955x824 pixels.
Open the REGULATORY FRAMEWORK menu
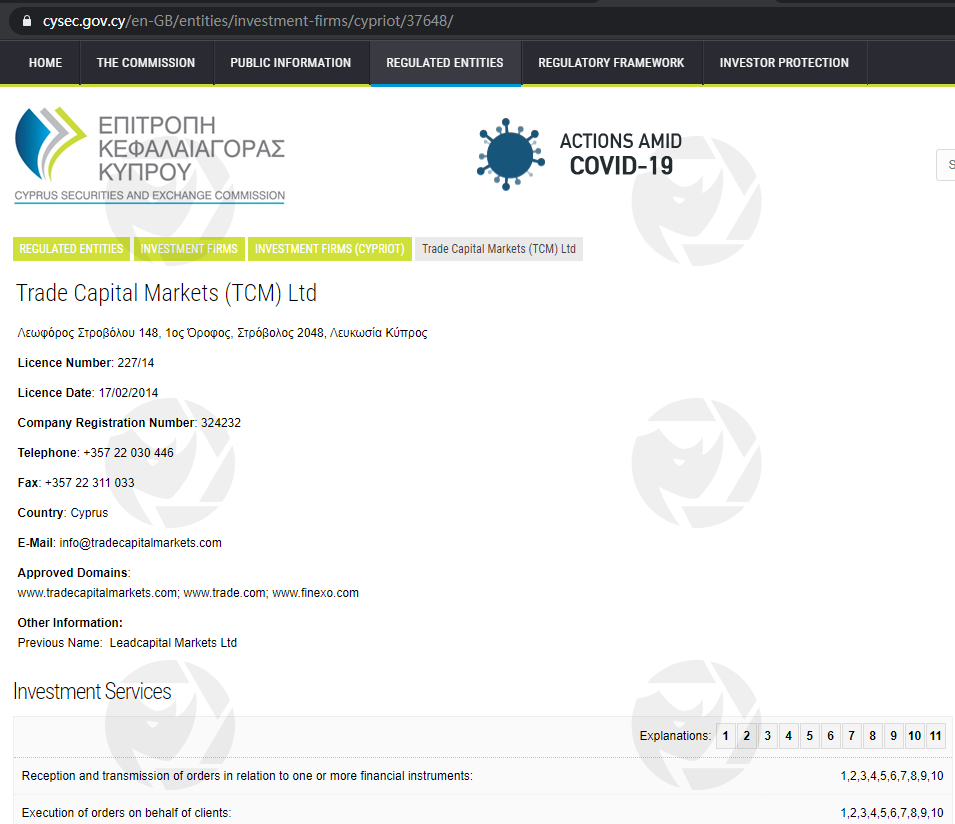(611, 63)
